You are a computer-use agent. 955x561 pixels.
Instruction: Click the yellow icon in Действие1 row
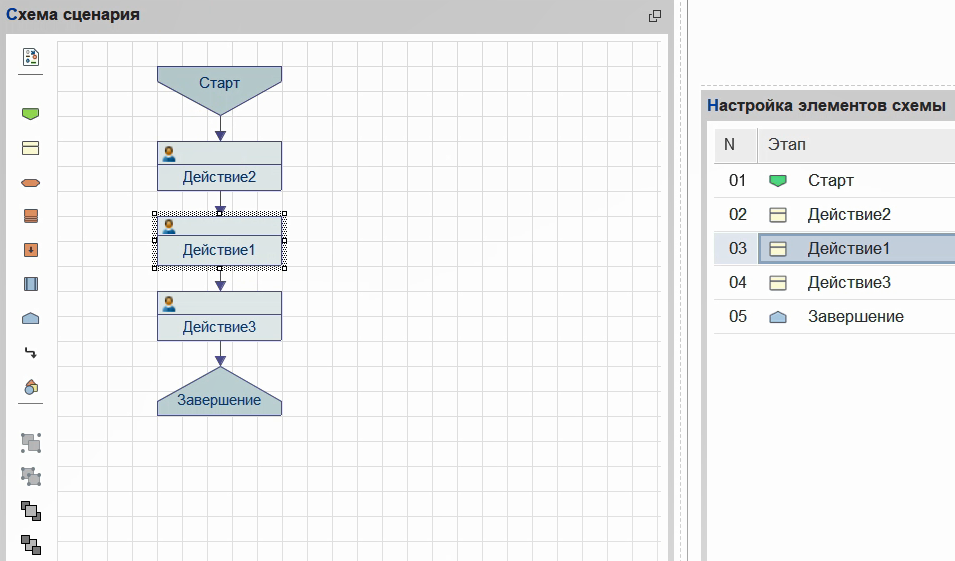(x=778, y=249)
